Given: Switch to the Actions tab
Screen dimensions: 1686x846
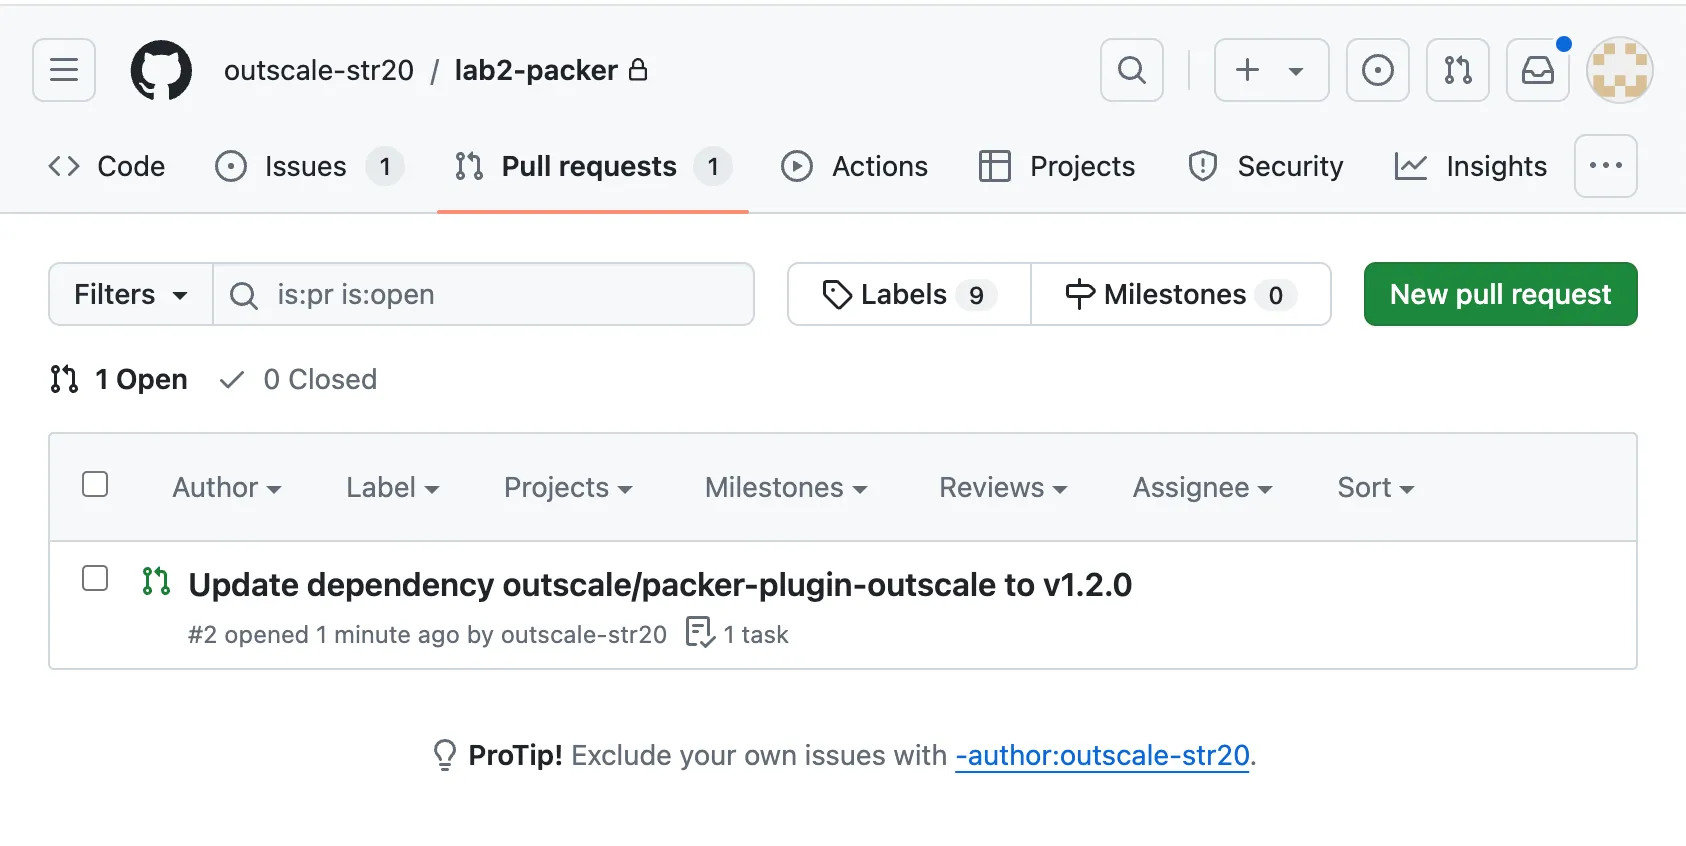Looking at the screenshot, I should pyautogui.click(x=855, y=166).
